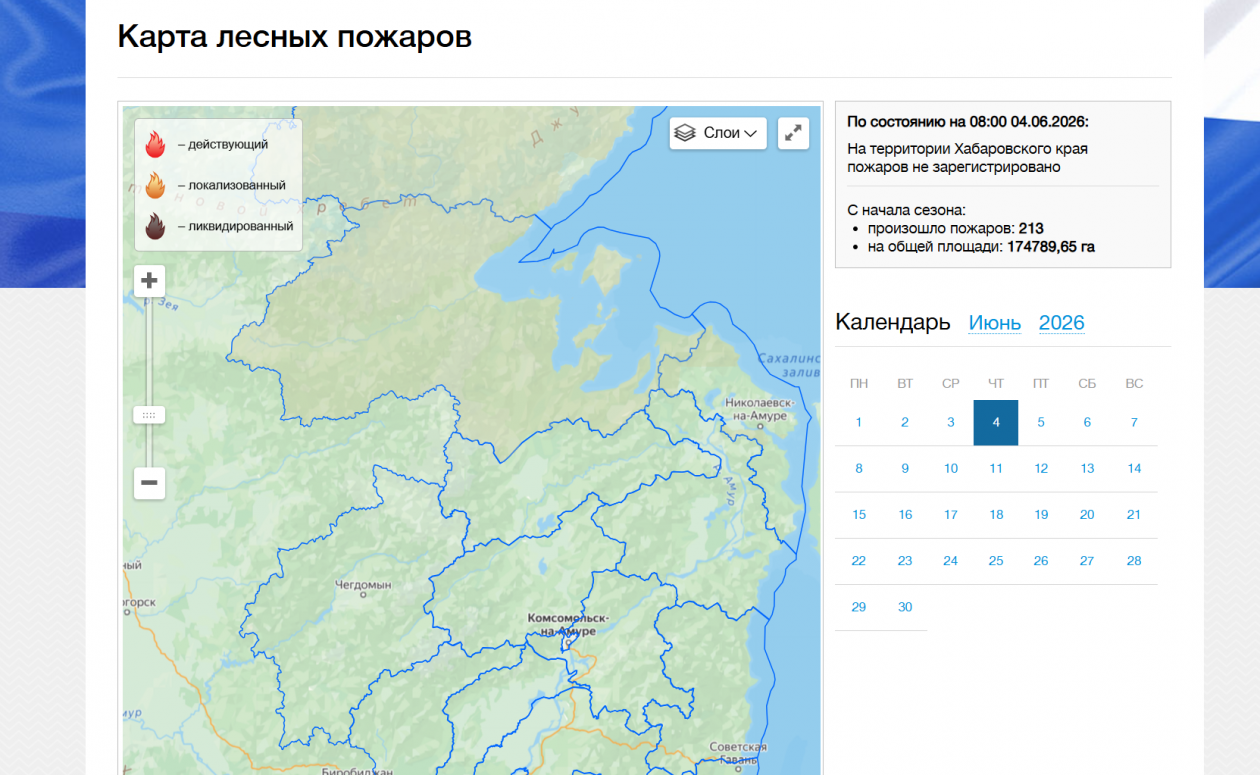Select June 13 in the calendar

(1087, 468)
